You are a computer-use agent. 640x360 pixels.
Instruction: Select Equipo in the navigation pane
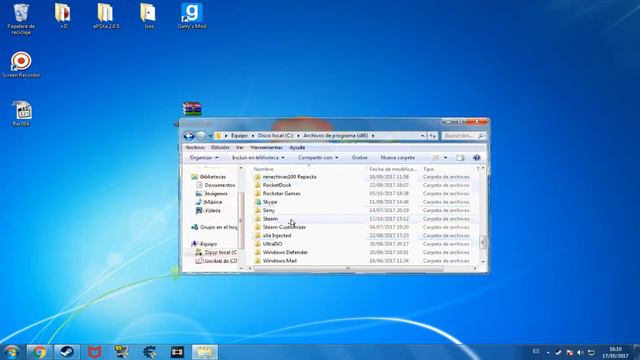204,244
